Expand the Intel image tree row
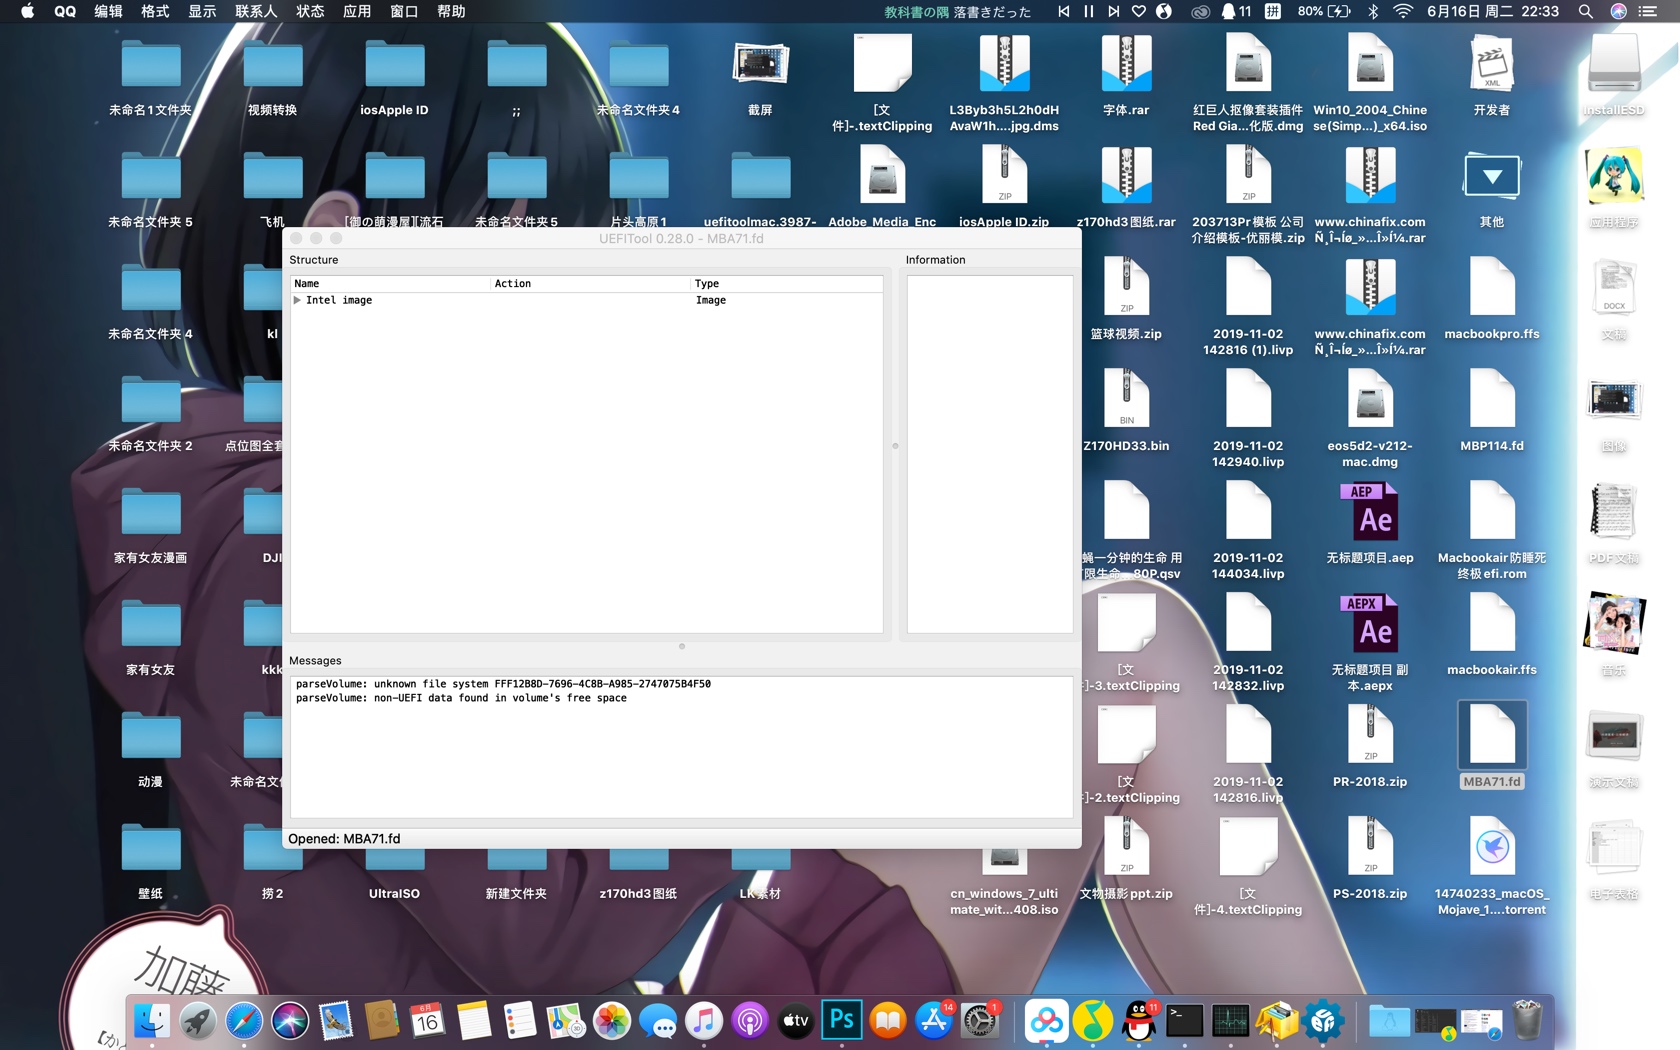The height and width of the screenshot is (1050, 1680). 297,300
